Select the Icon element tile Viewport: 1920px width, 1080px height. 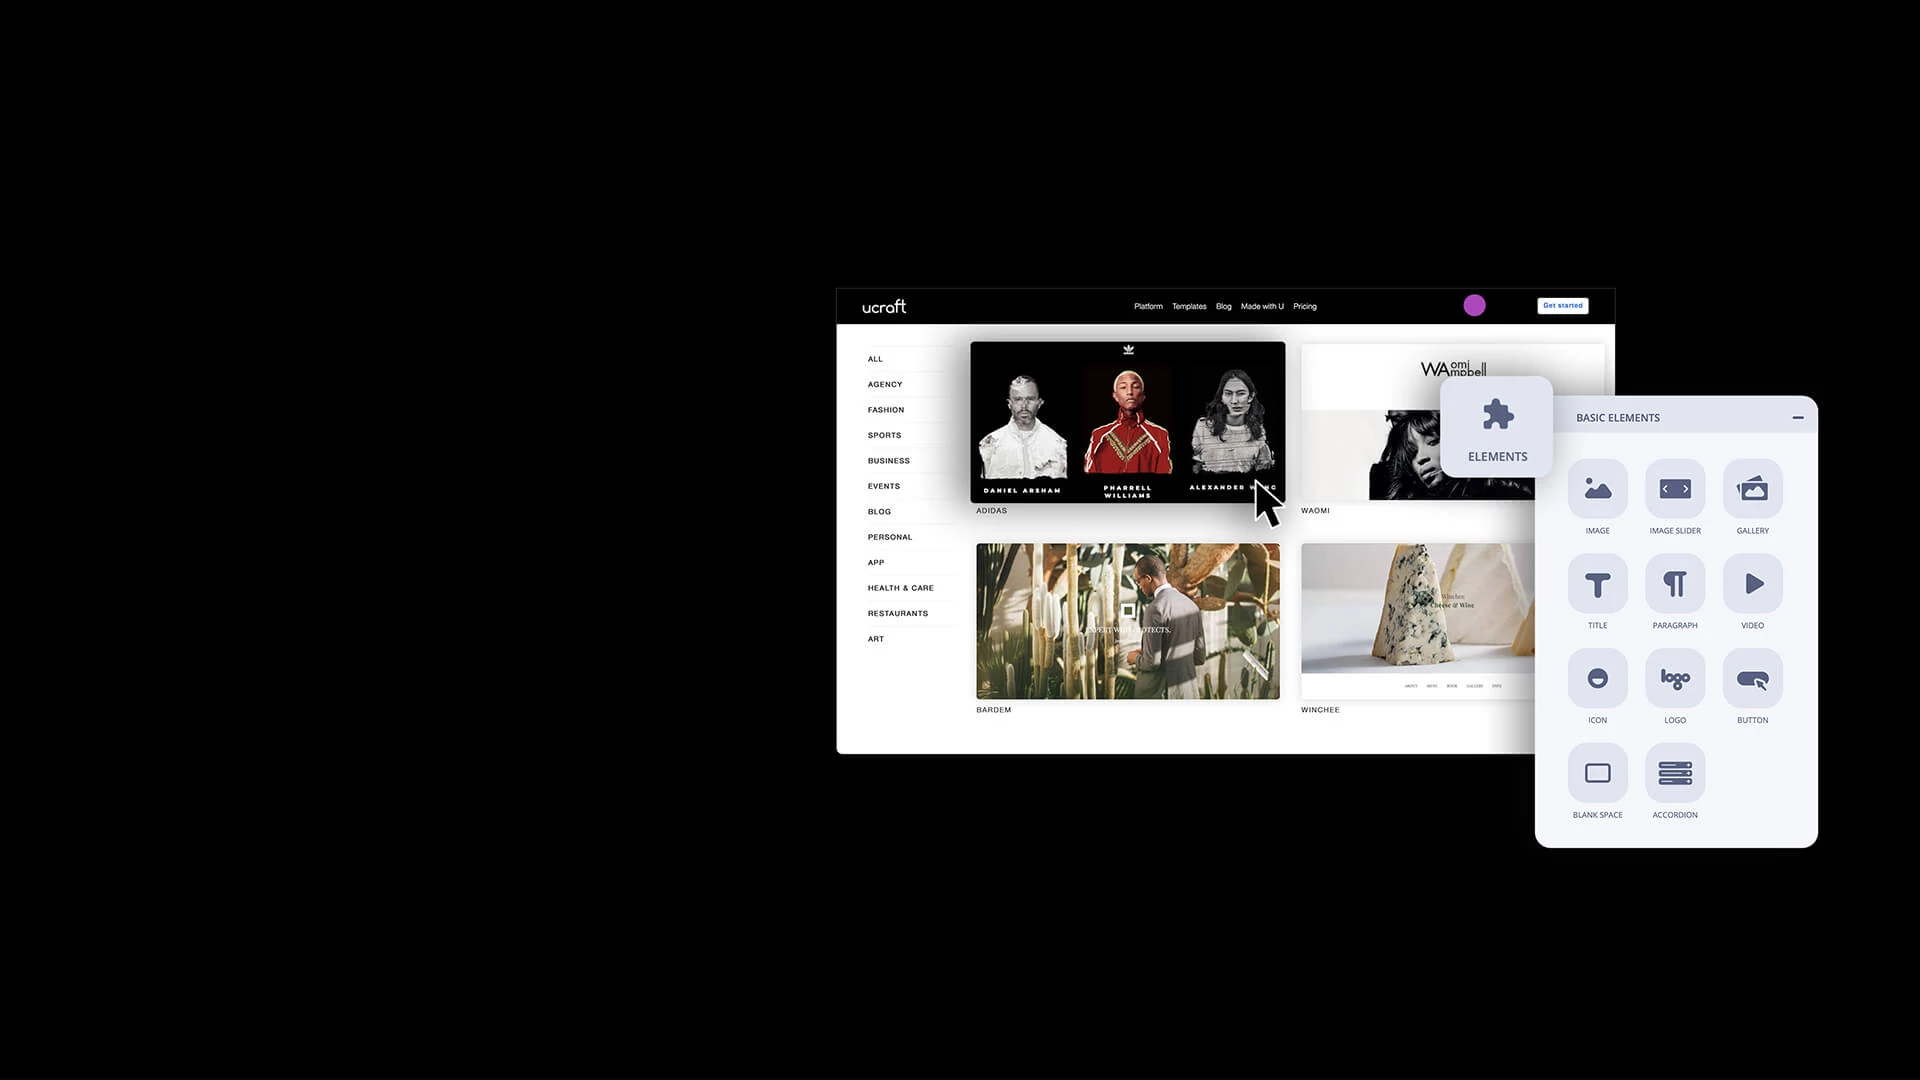1597,679
